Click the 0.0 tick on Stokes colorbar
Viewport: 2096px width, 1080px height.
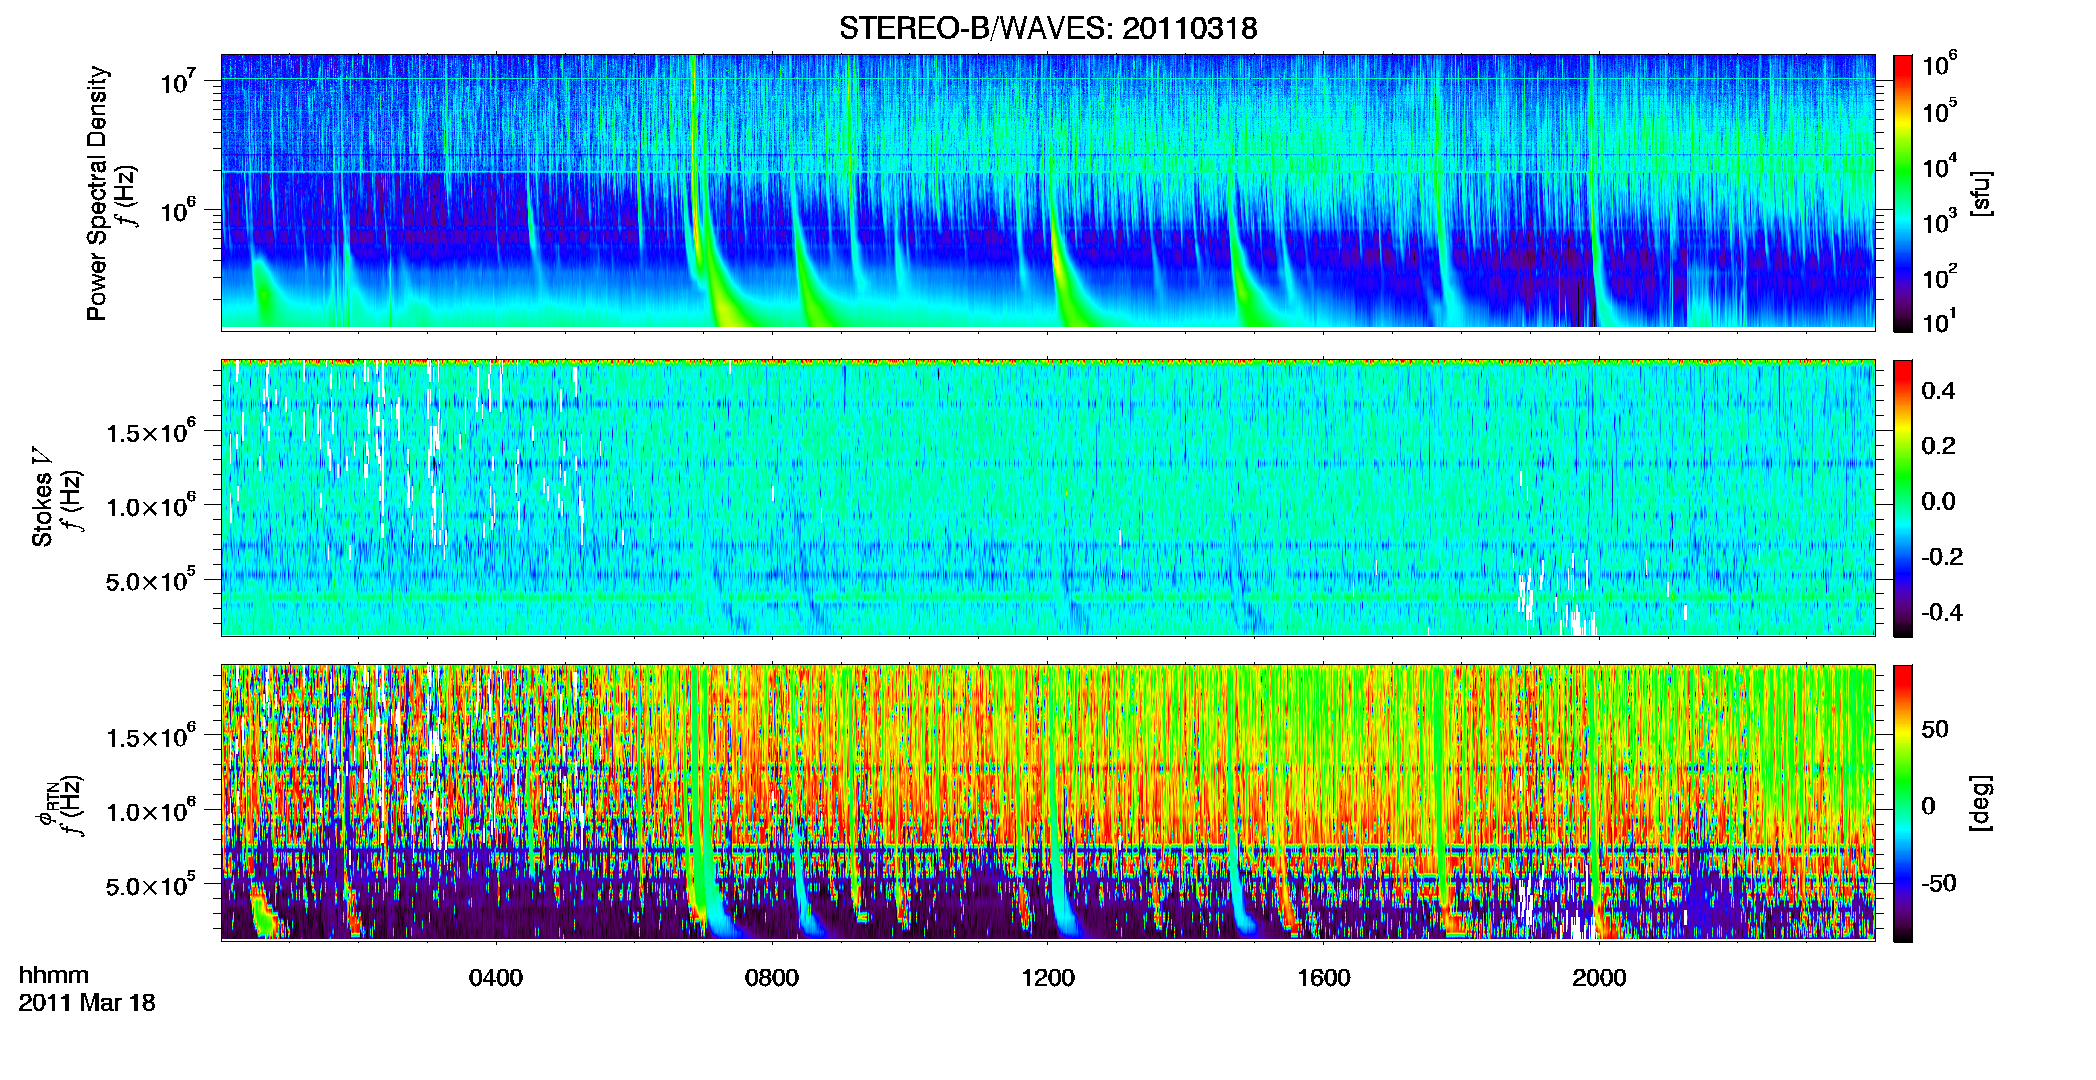[1938, 501]
